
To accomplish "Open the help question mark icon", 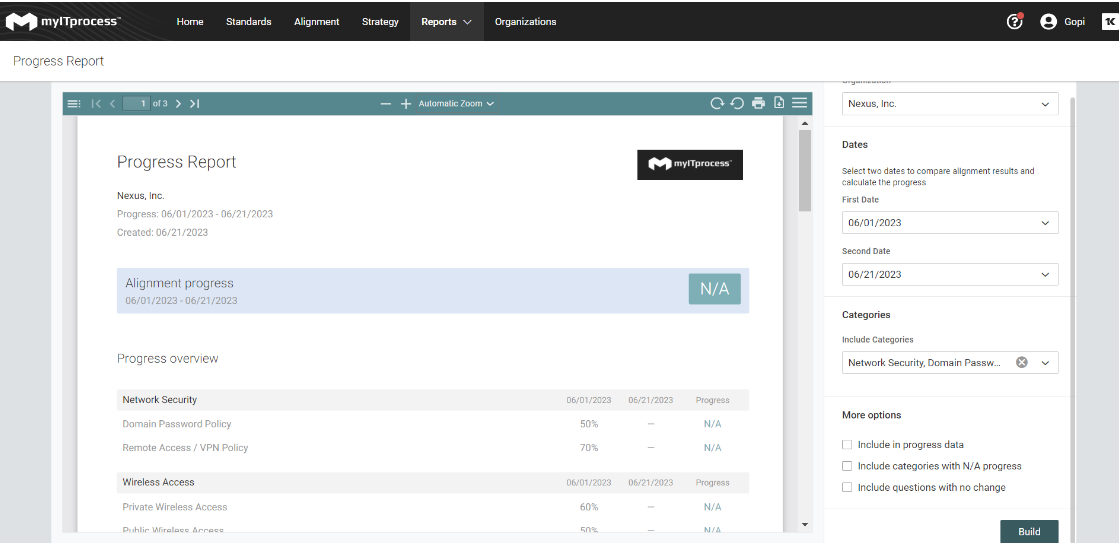I will (x=1014, y=21).
